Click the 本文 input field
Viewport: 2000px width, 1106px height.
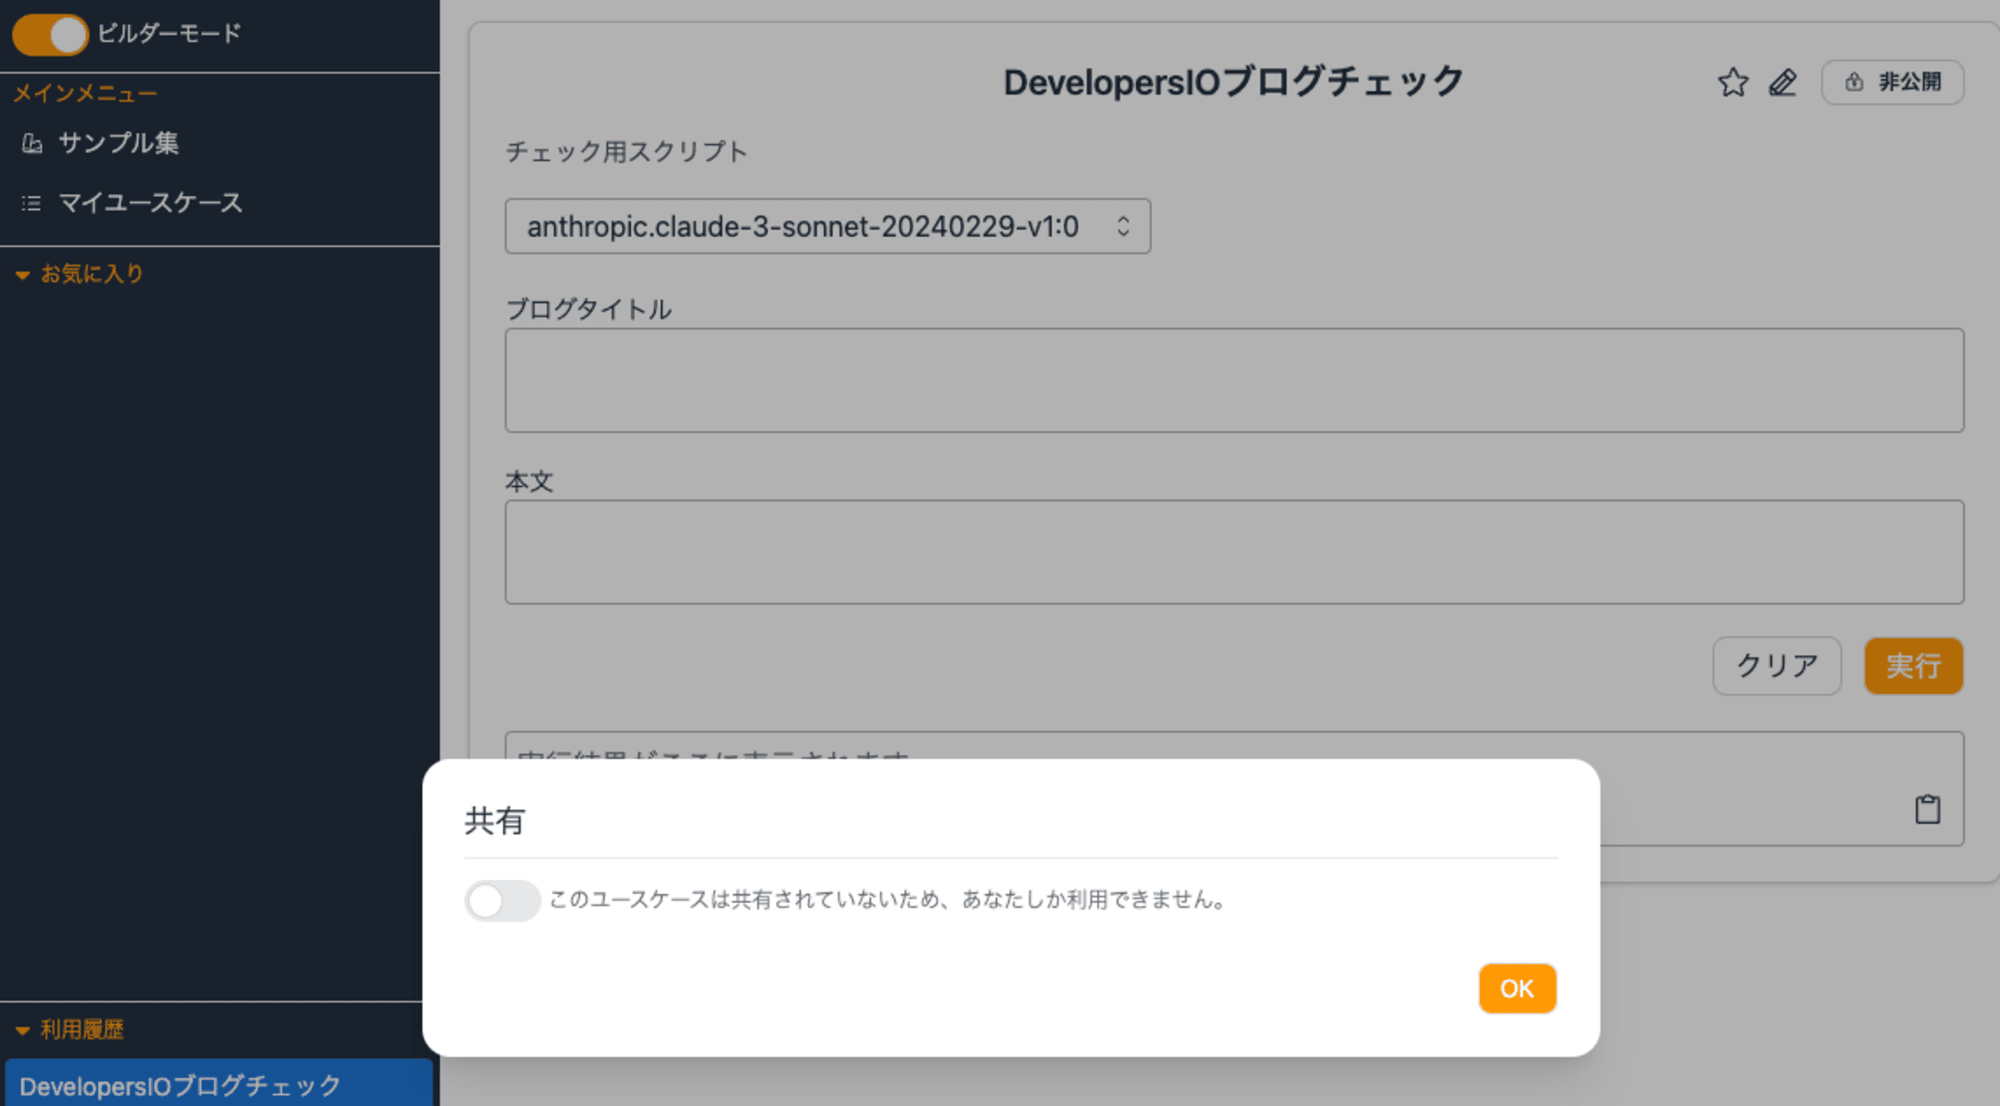(x=1233, y=552)
